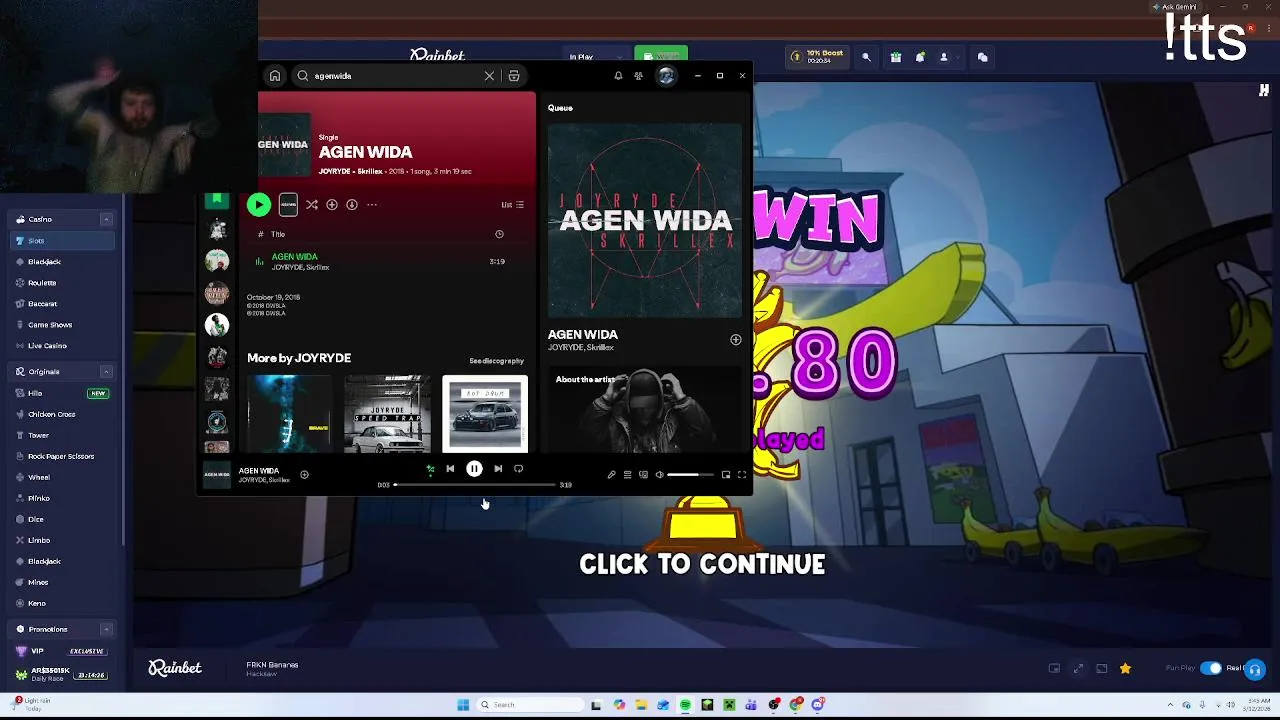Clear the Spotify search text
1280x720 pixels.
[489, 76]
